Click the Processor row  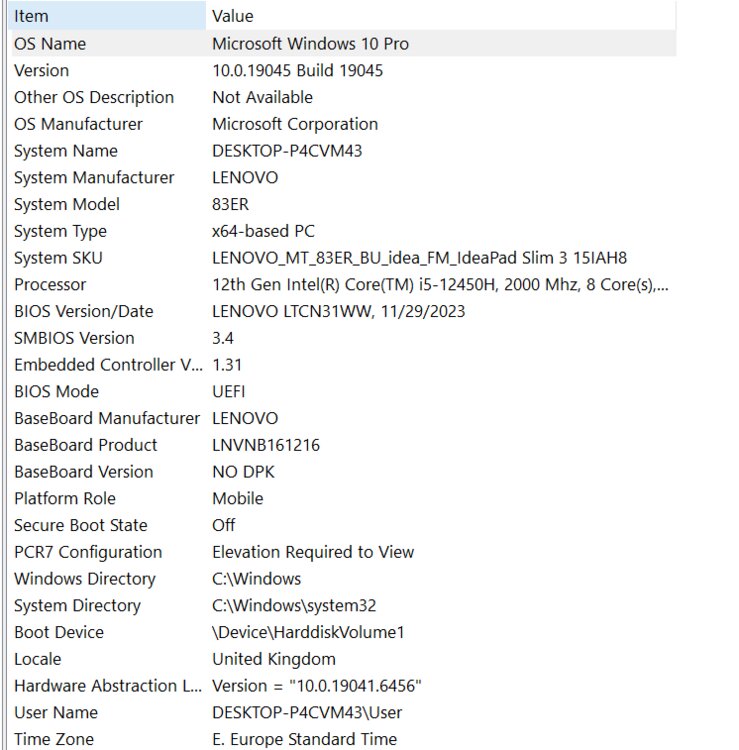coord(50,285)
